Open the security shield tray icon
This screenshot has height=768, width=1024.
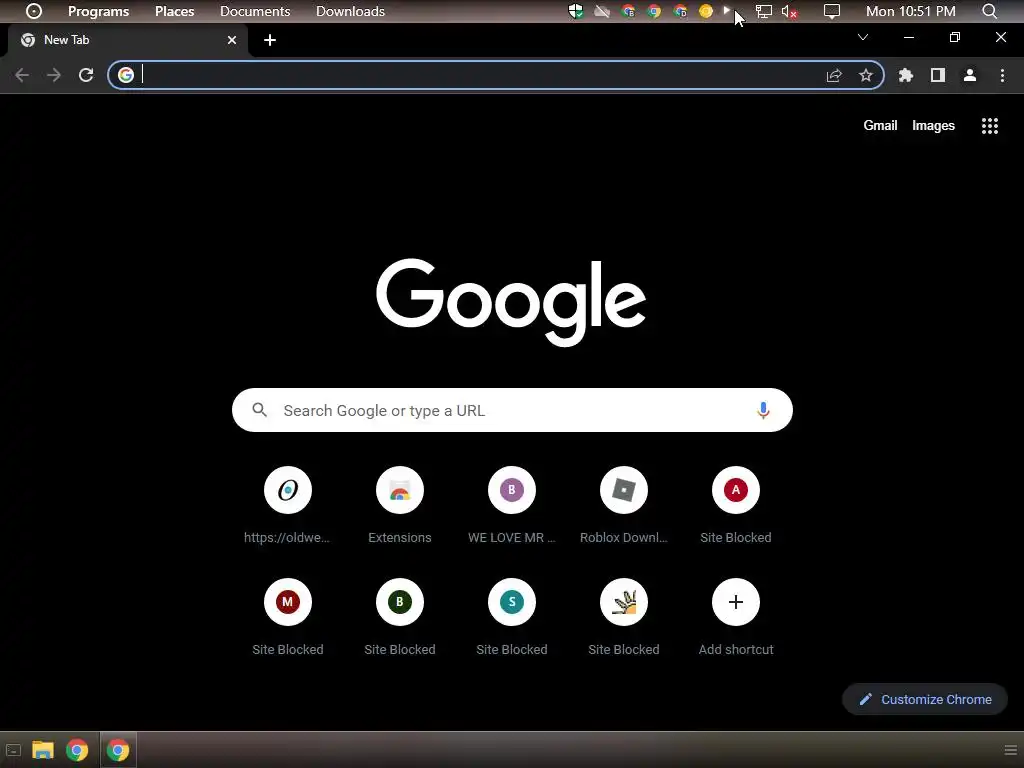[x=575, y=11]
